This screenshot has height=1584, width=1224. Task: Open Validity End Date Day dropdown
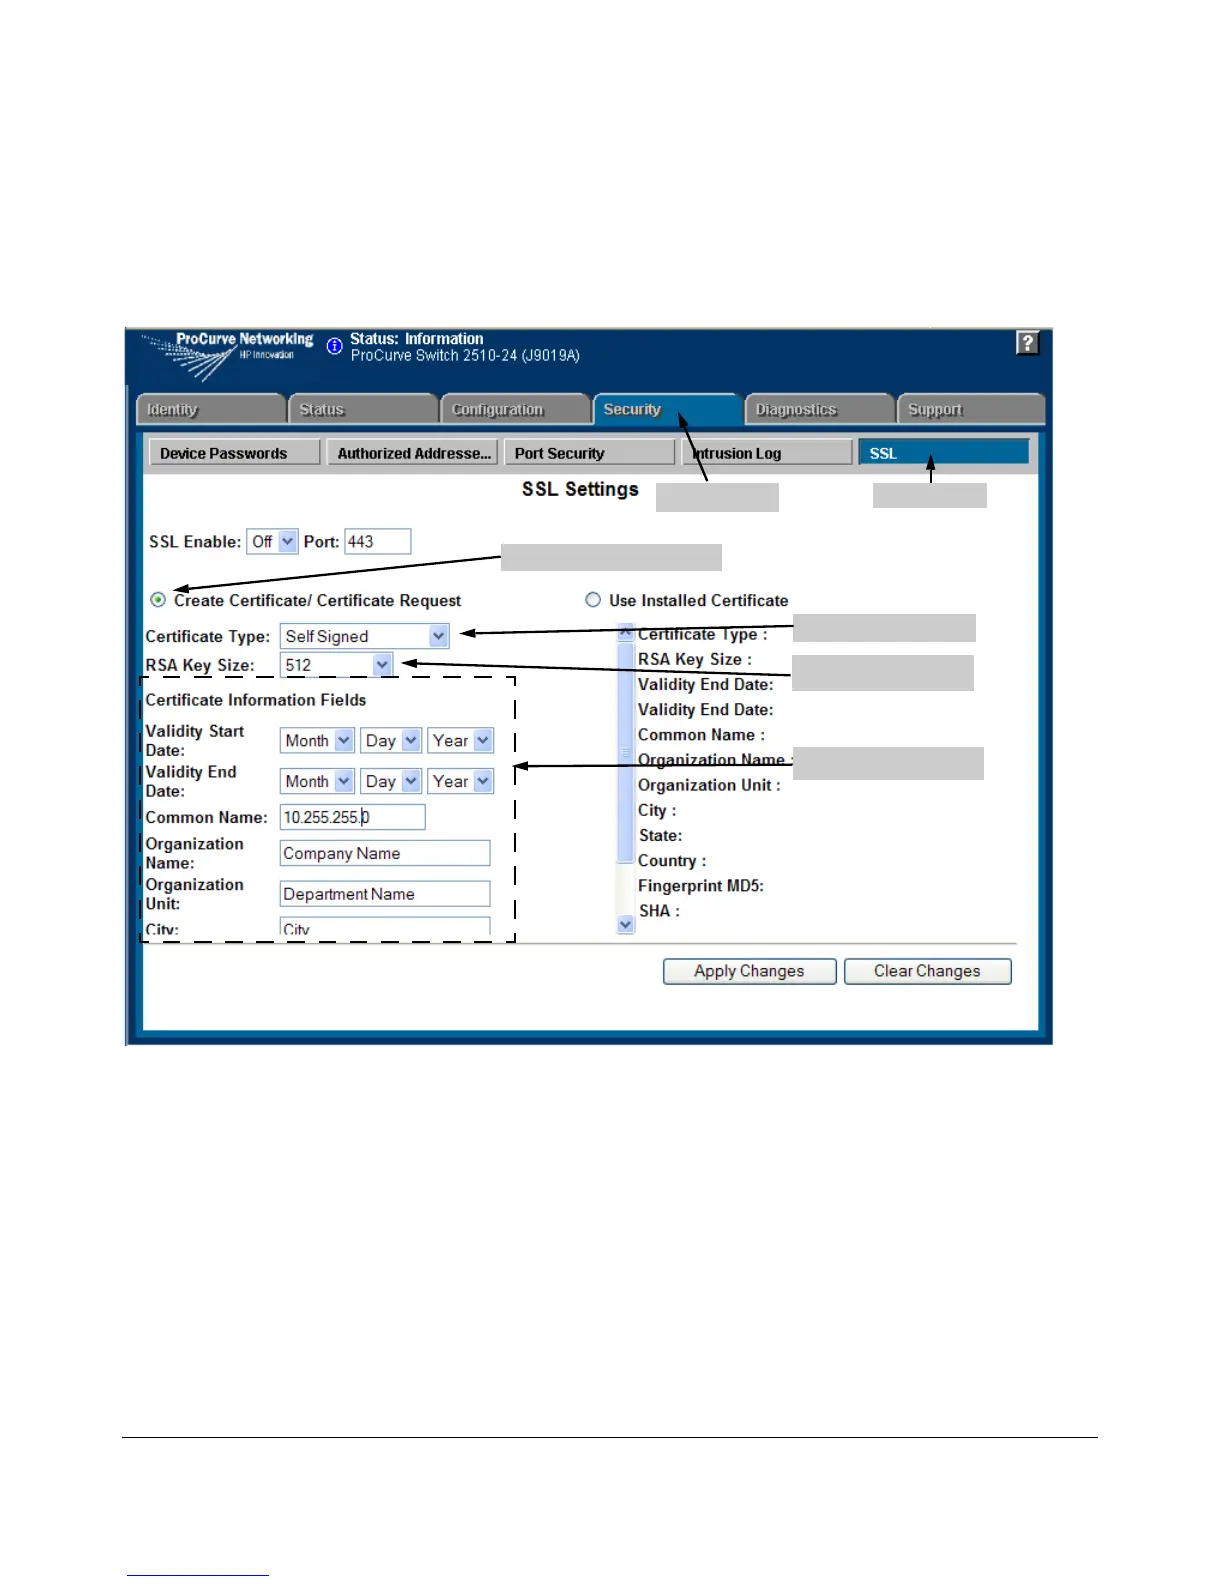[391, 781]
